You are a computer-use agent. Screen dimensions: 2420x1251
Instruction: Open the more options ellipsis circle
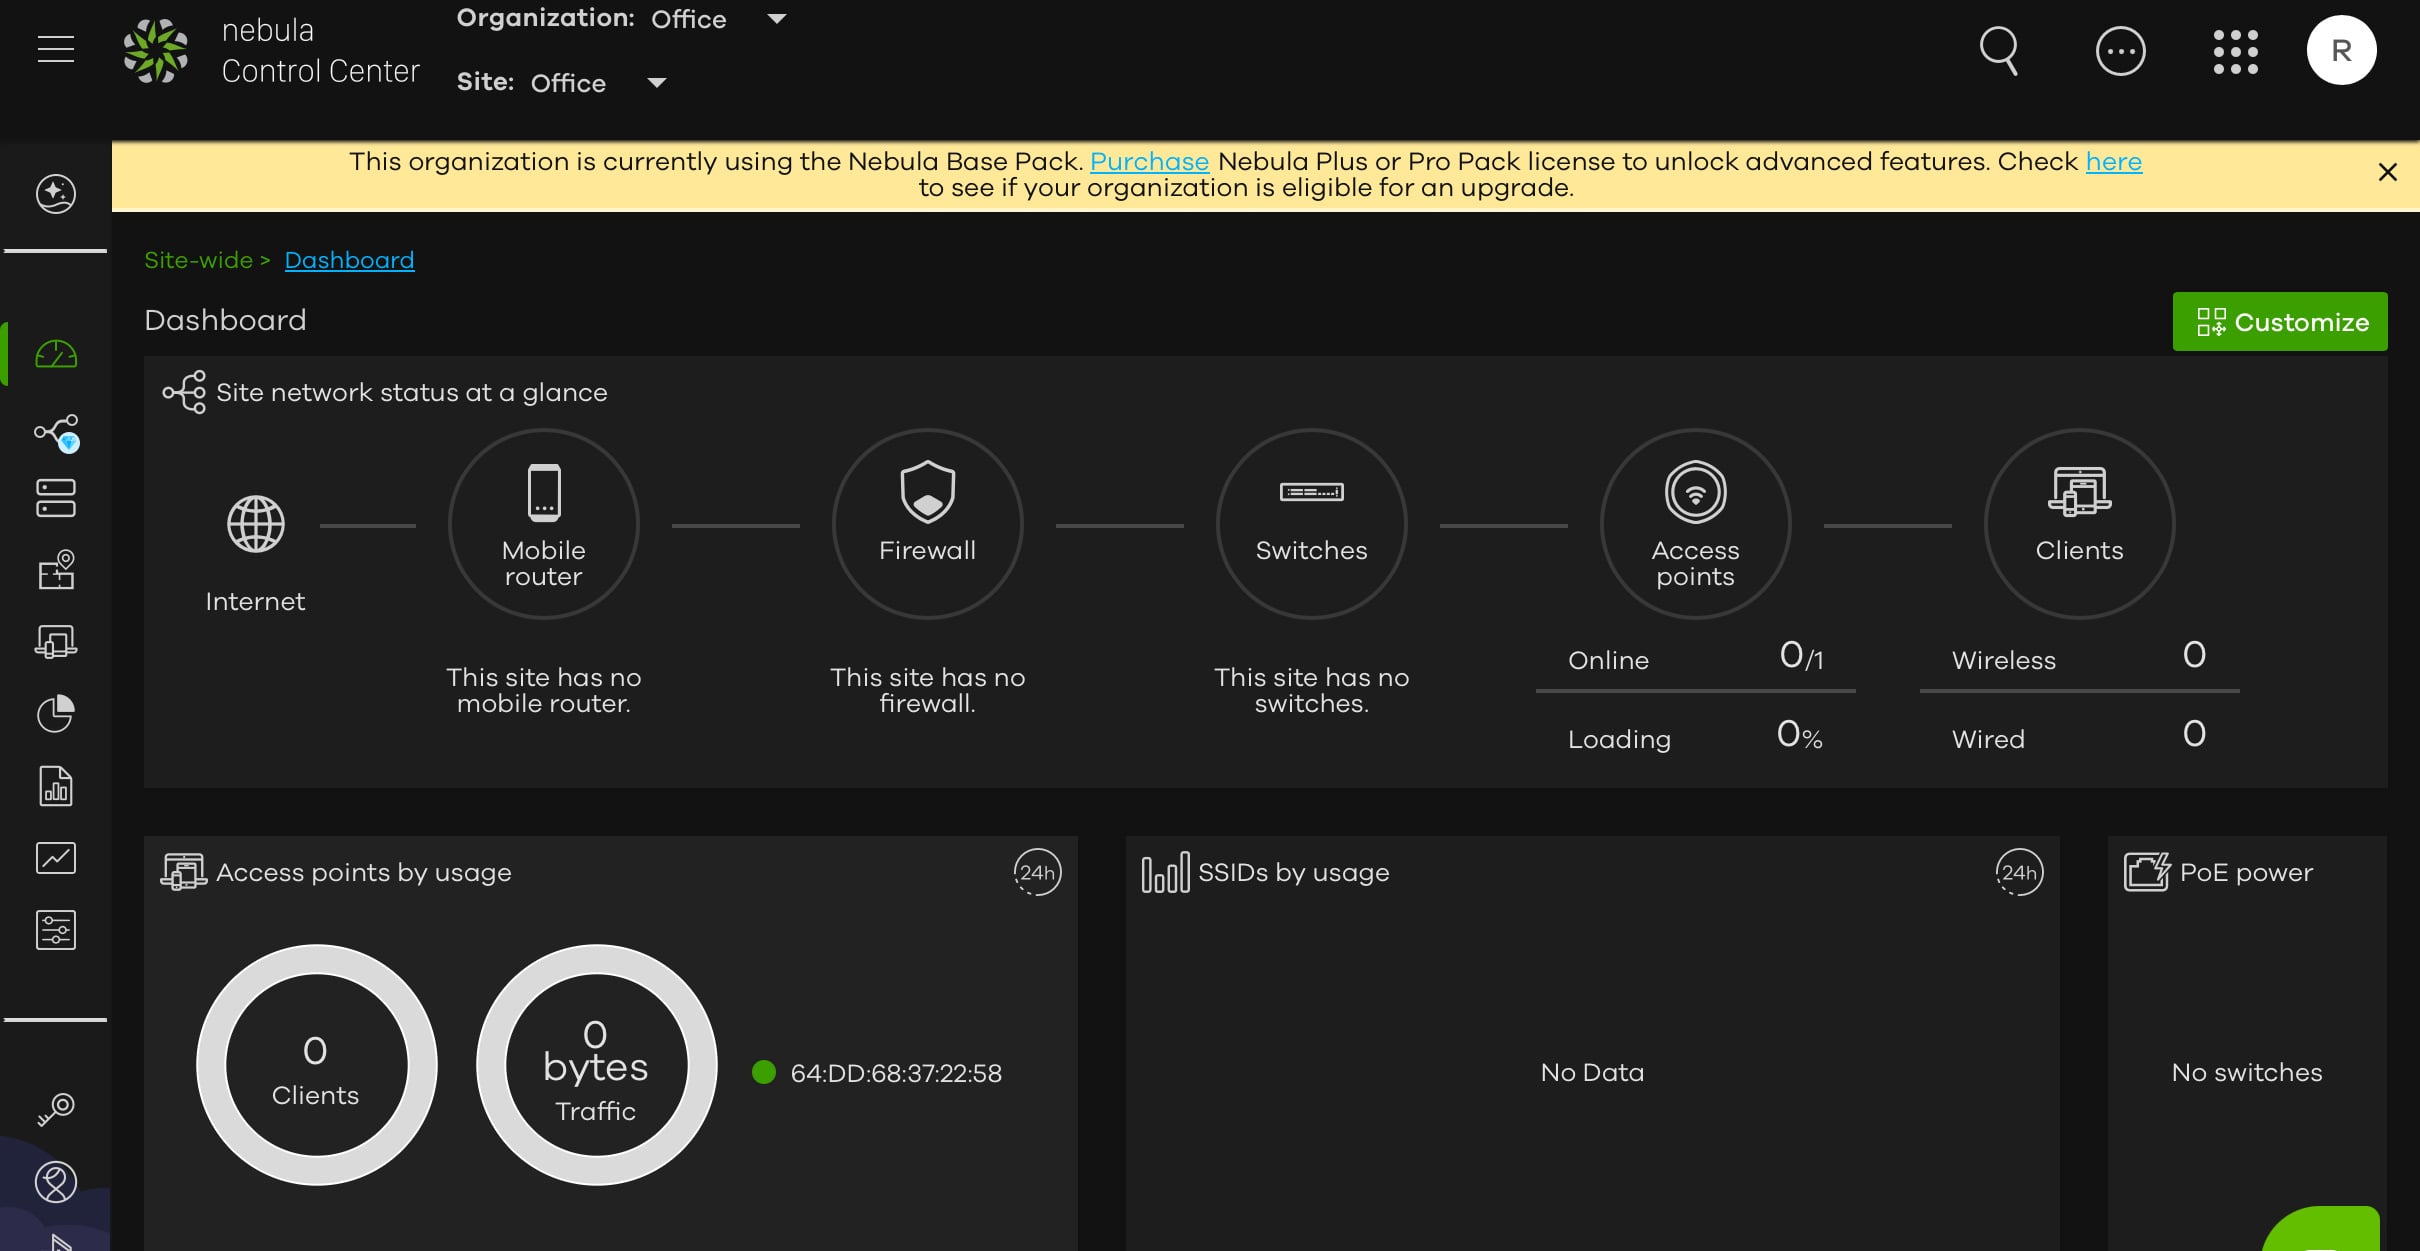[2120, 51]
